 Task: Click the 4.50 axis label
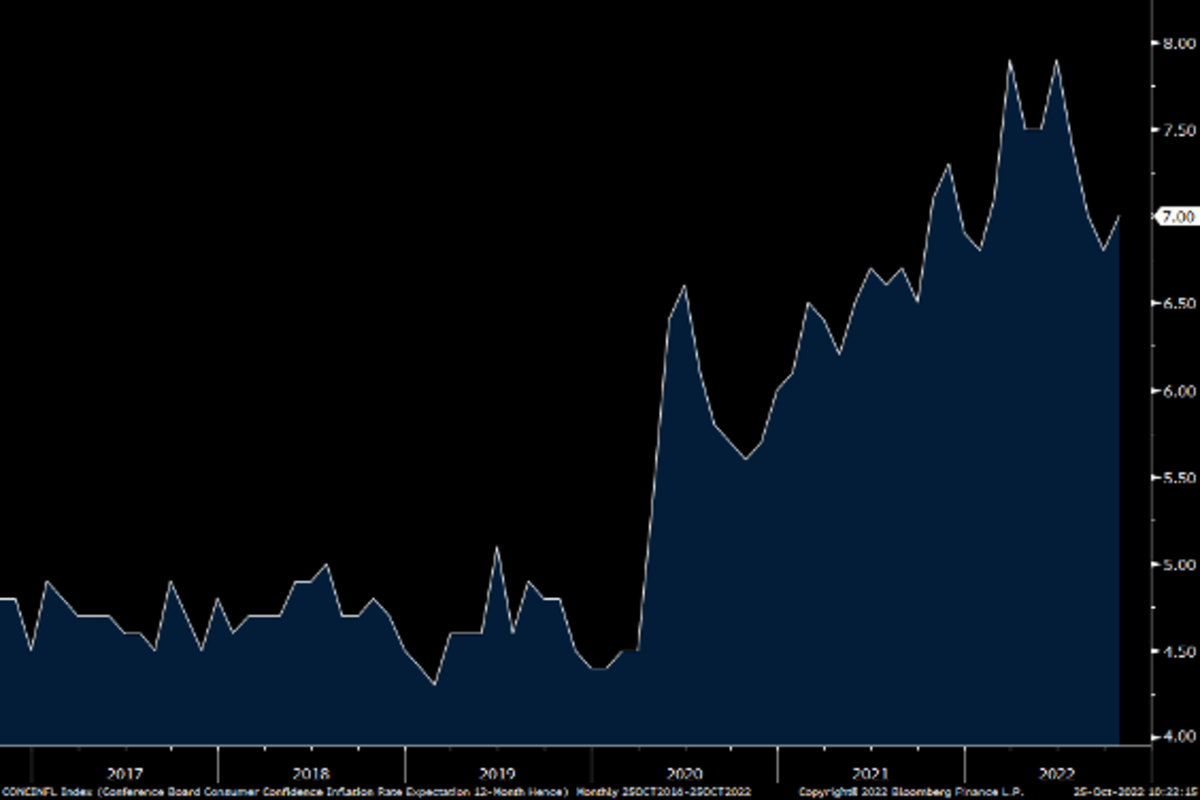point(1178,651)
